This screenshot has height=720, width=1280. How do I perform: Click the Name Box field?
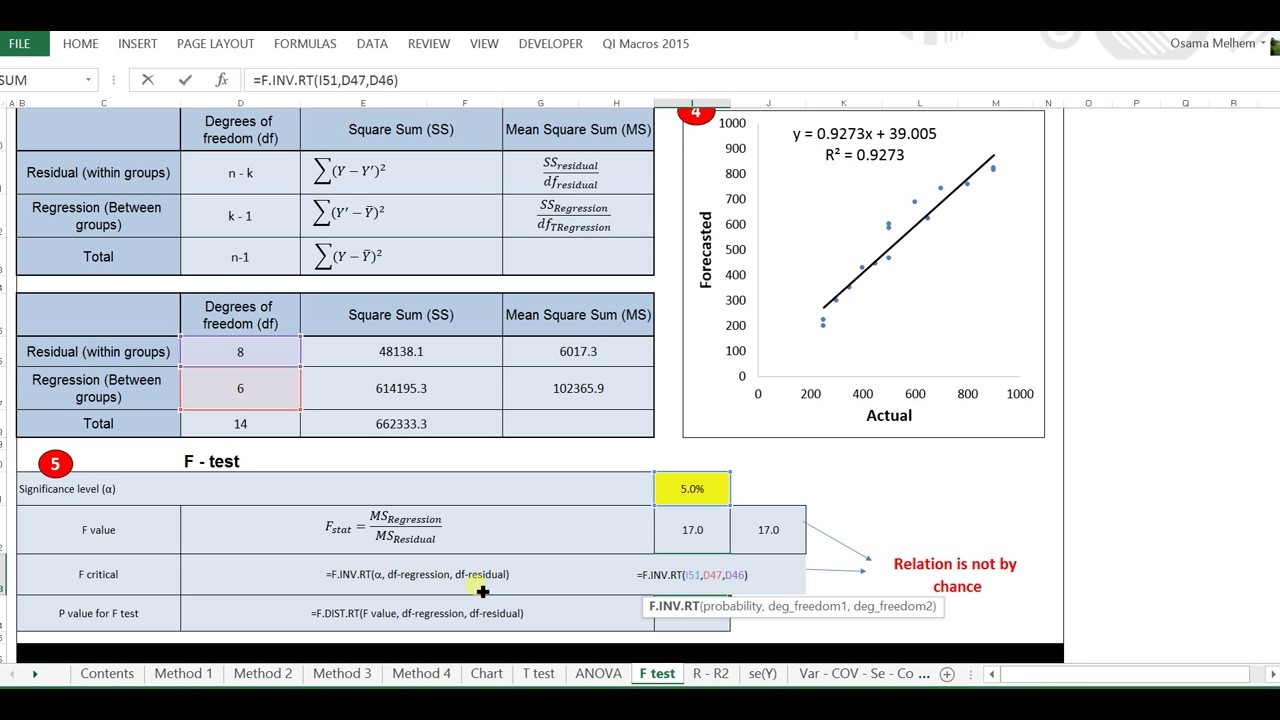tap(40, 80)
